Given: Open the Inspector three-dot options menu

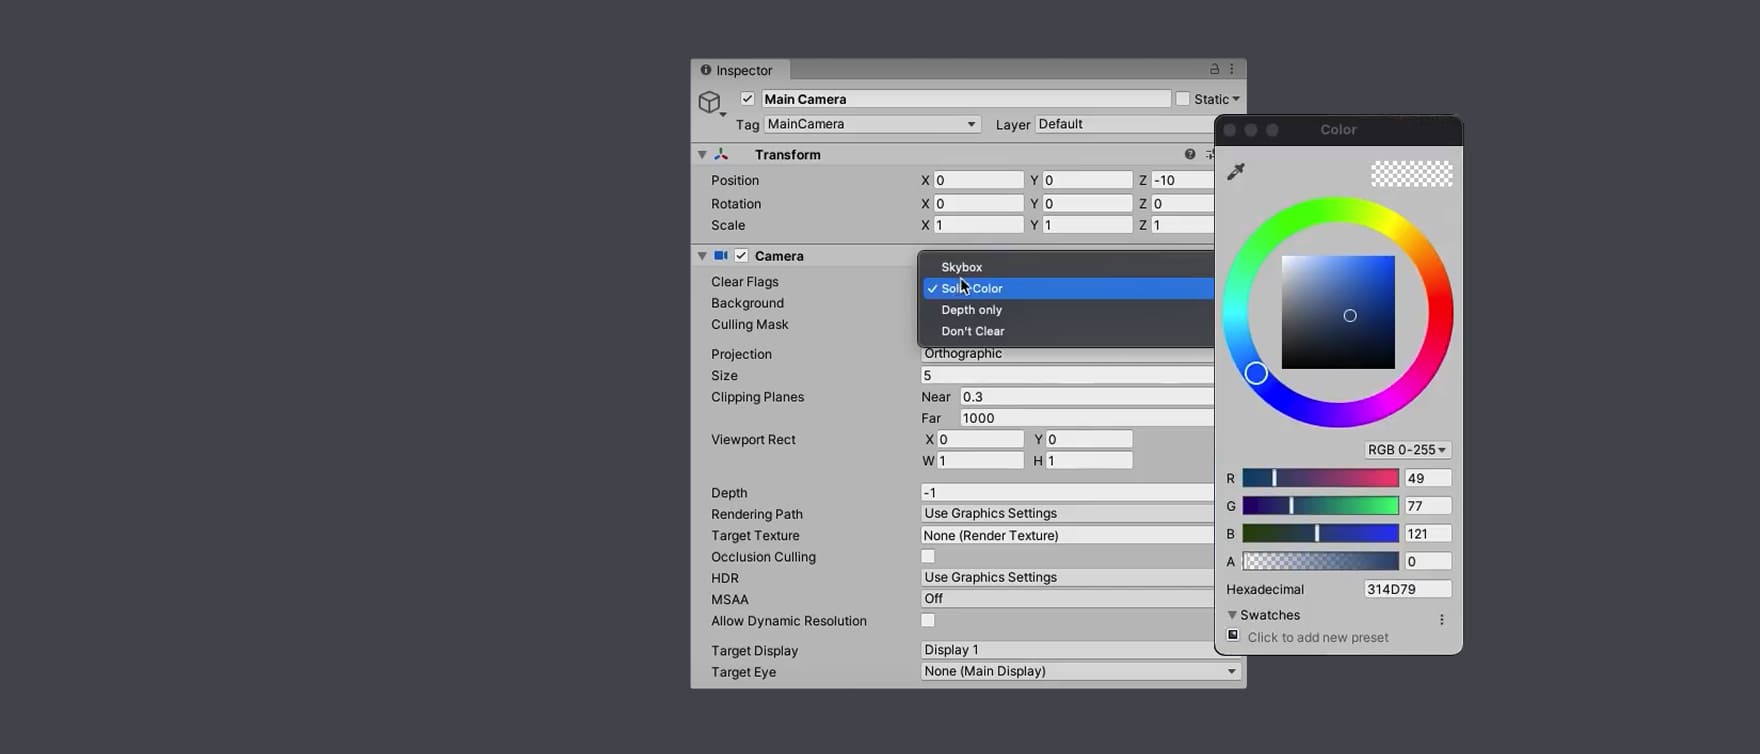Looking at the screenshot, I should pos(1231,70).
